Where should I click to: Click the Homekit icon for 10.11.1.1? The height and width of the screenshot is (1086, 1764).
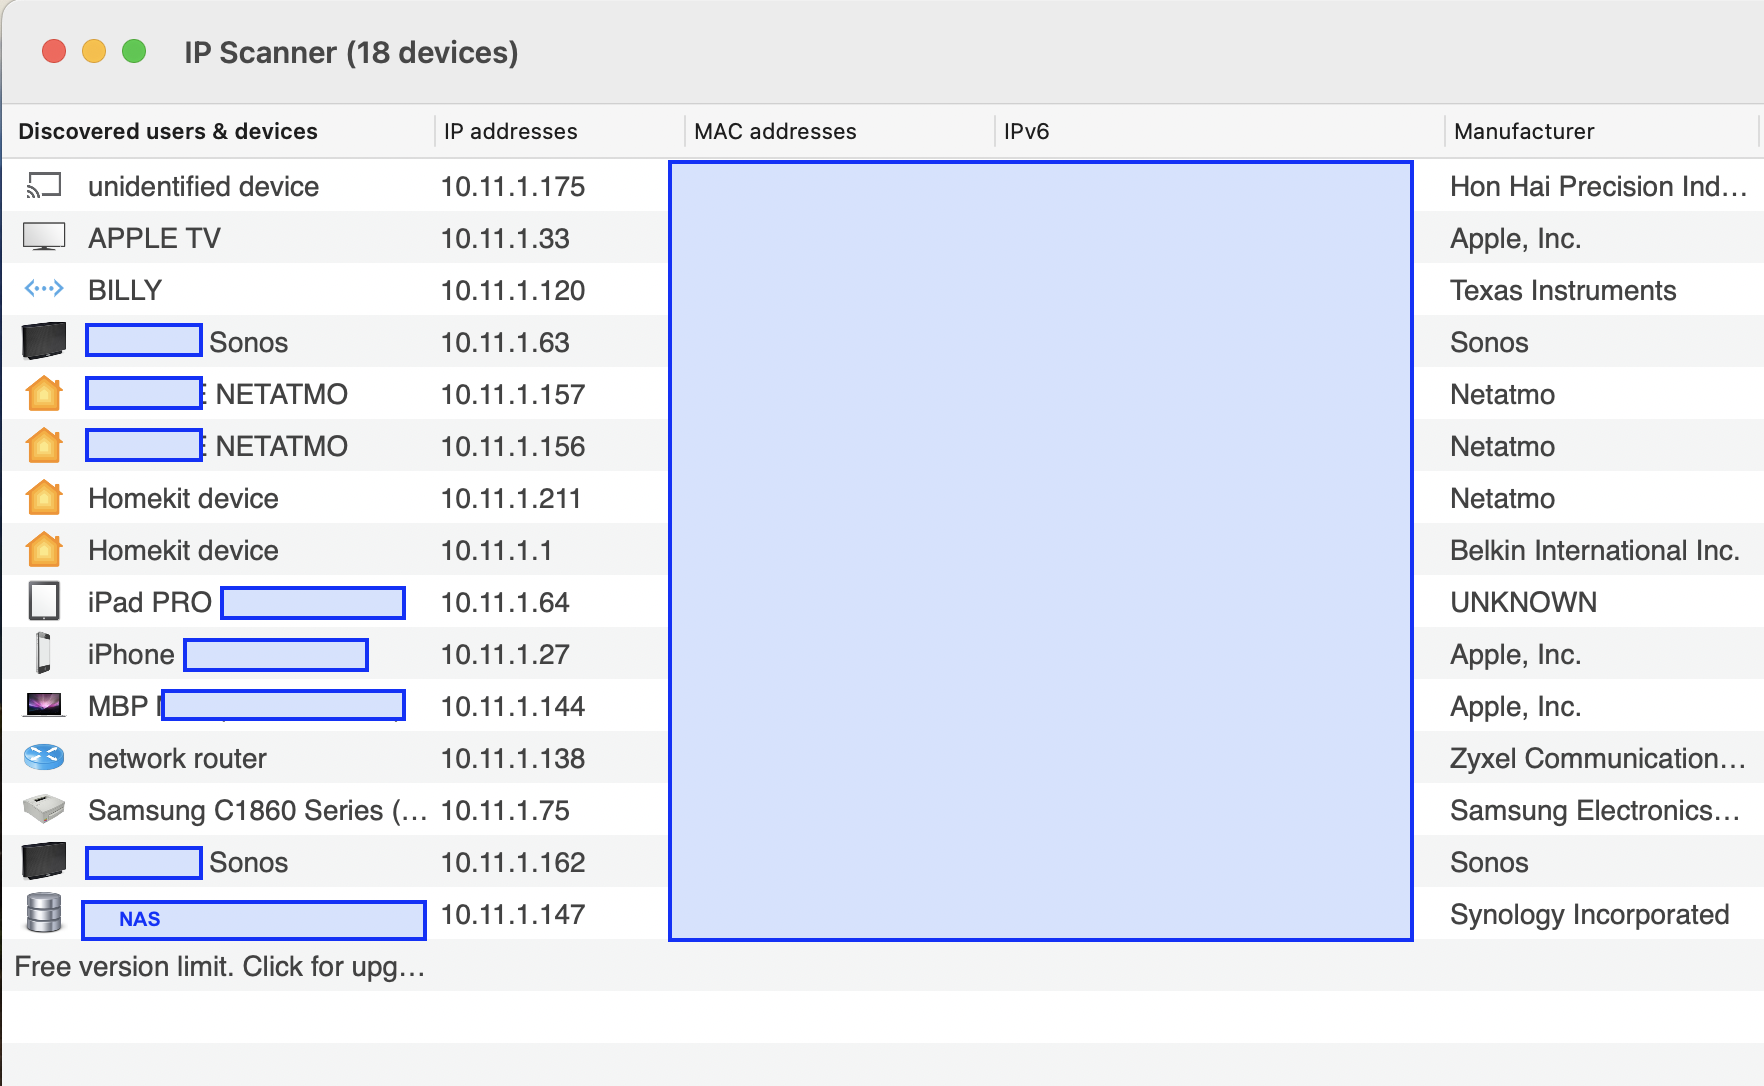pyautogui.click(x=44, y=549)
